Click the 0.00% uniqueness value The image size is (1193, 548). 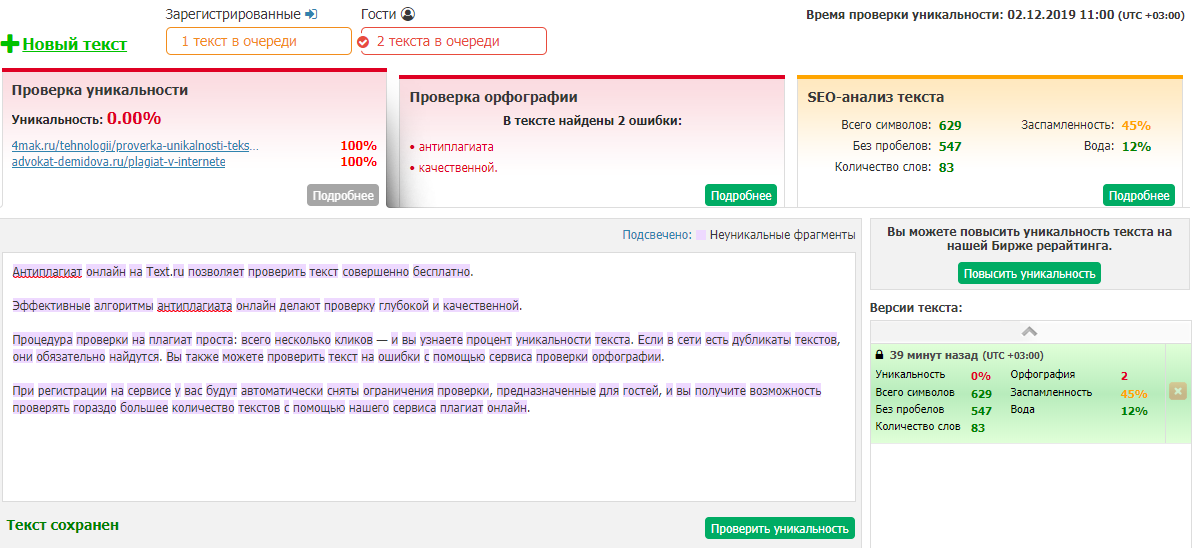[134, 118]
